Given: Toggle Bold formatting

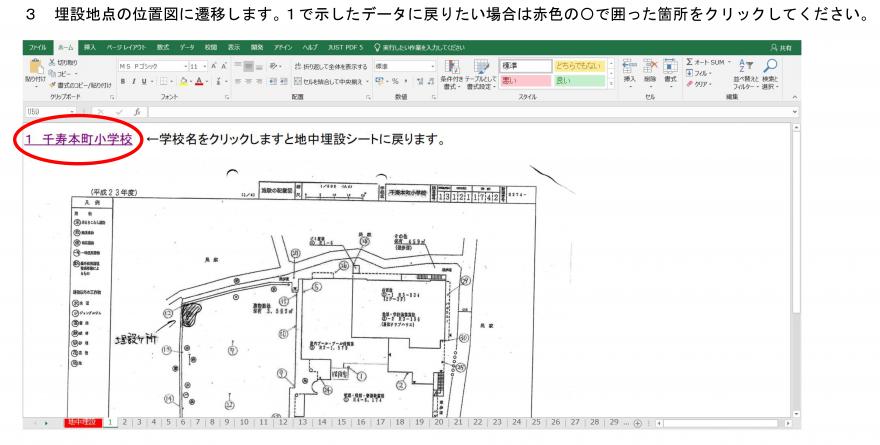Looking at the screenshot, I should [123, 80].
